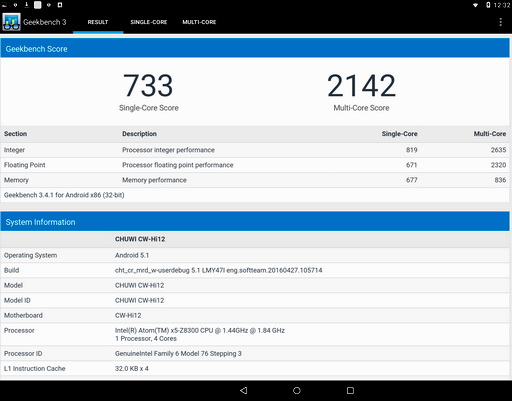Tap the Single-Core Score label
Image resolution: width=512 pixels, height=401 pixels.
pos(149,108)
